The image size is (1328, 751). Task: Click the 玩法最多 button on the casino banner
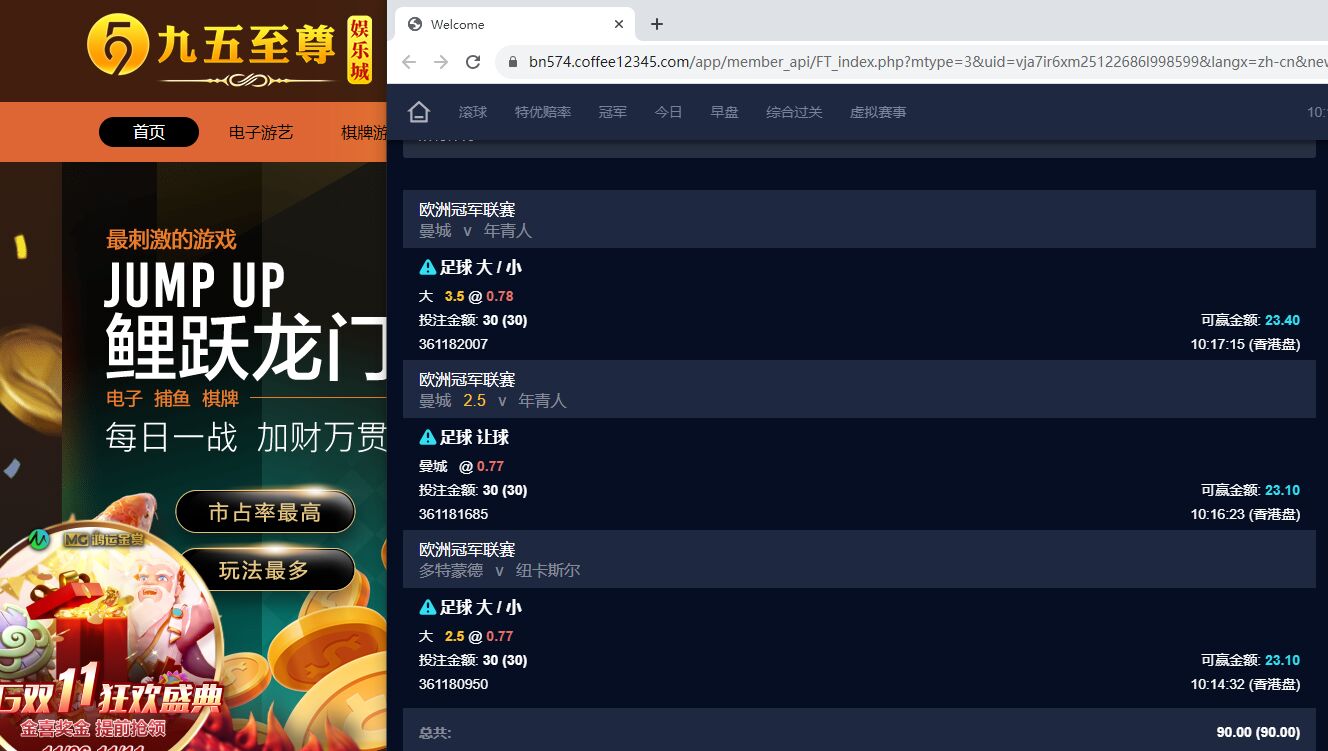pyautogui.click(x=265, y=570)
